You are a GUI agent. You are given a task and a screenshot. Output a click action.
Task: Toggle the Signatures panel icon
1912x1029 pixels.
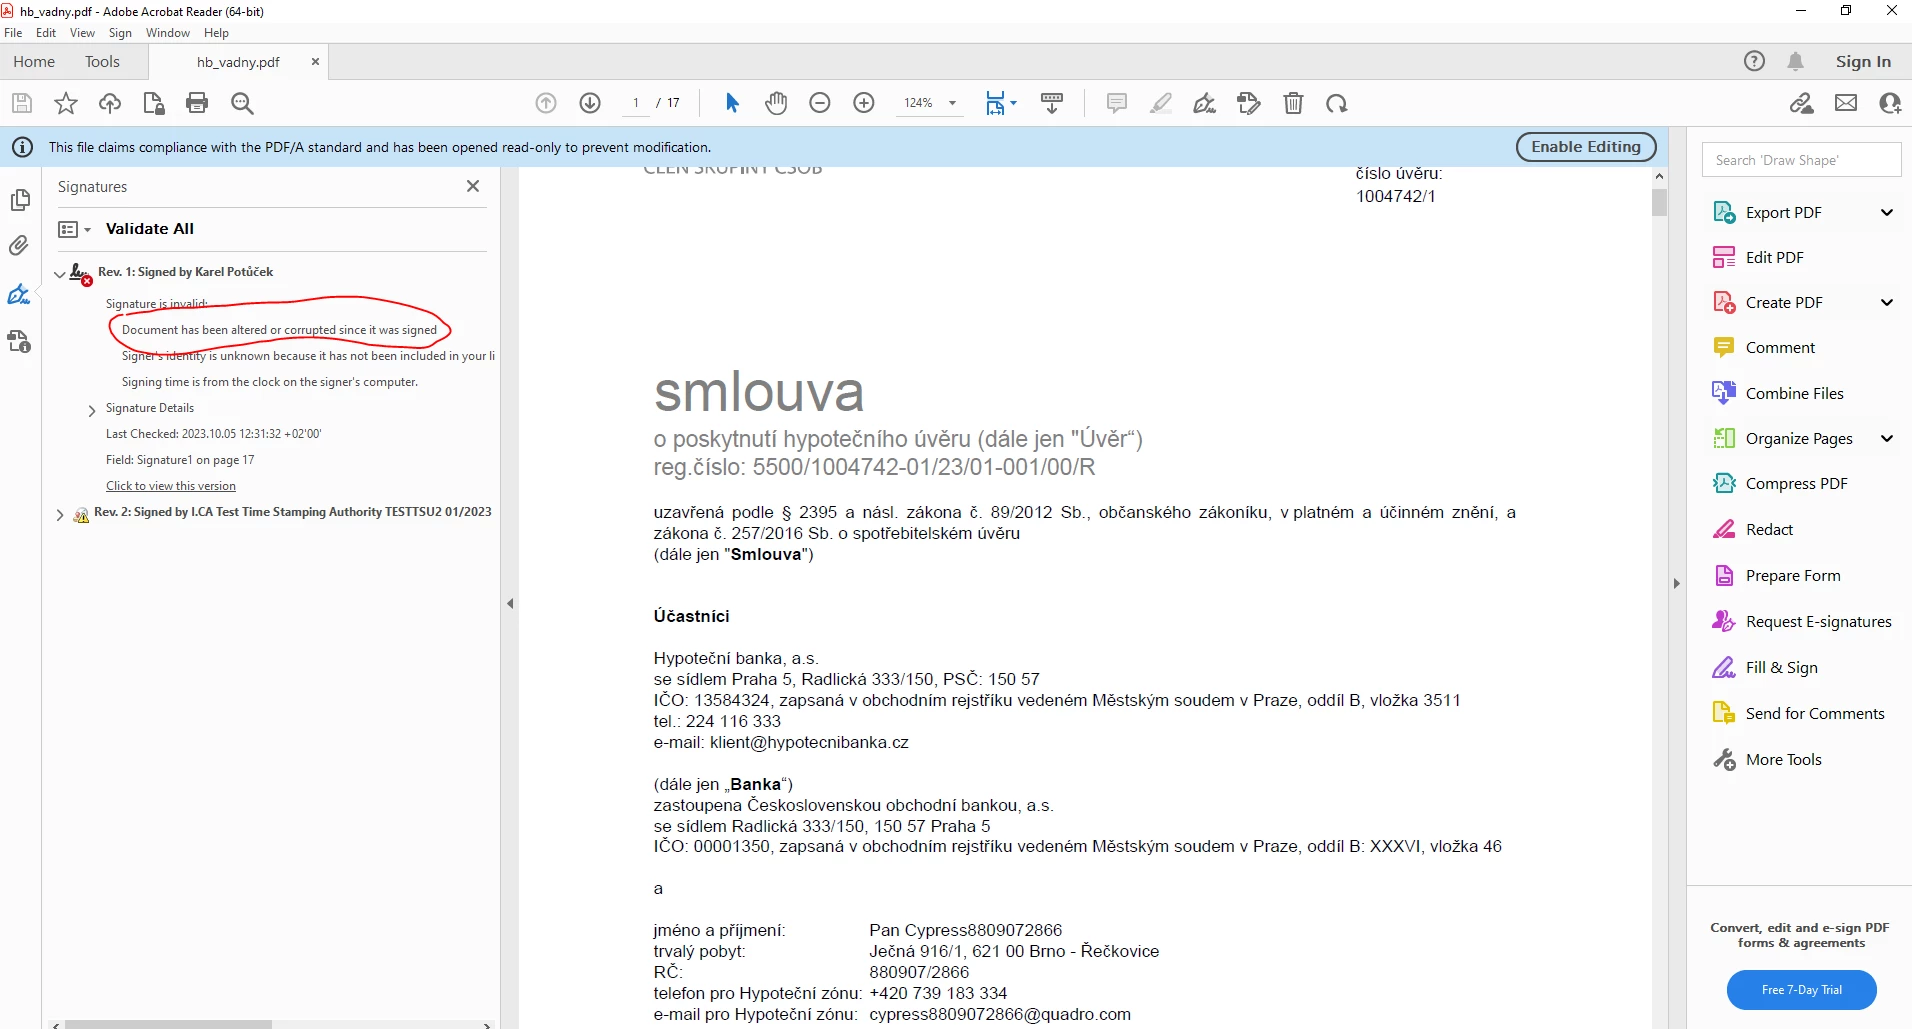[19, 294]
